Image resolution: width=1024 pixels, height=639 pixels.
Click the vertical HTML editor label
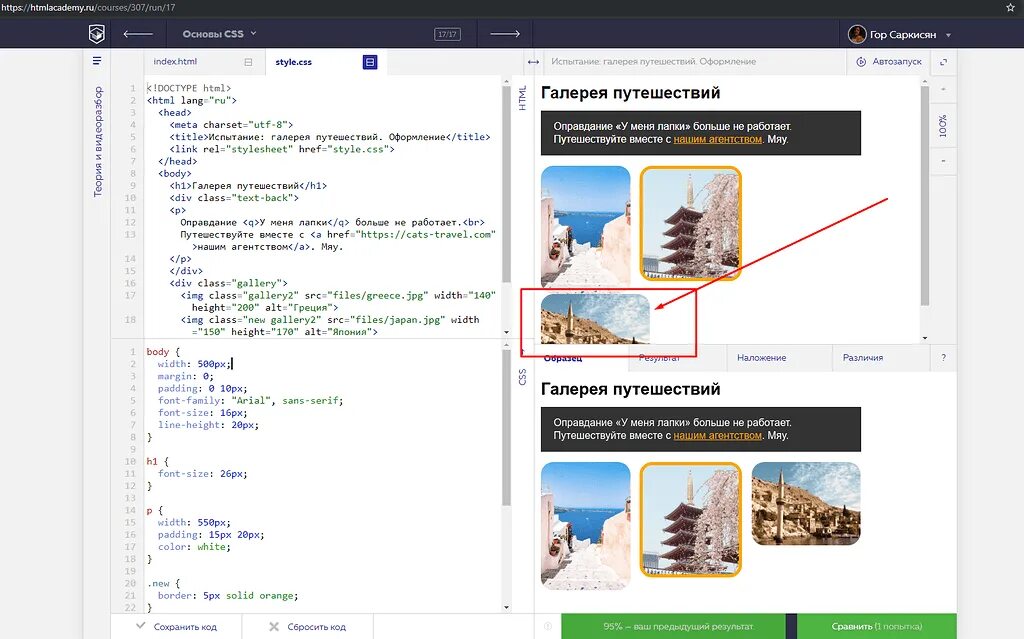(522, 98)
